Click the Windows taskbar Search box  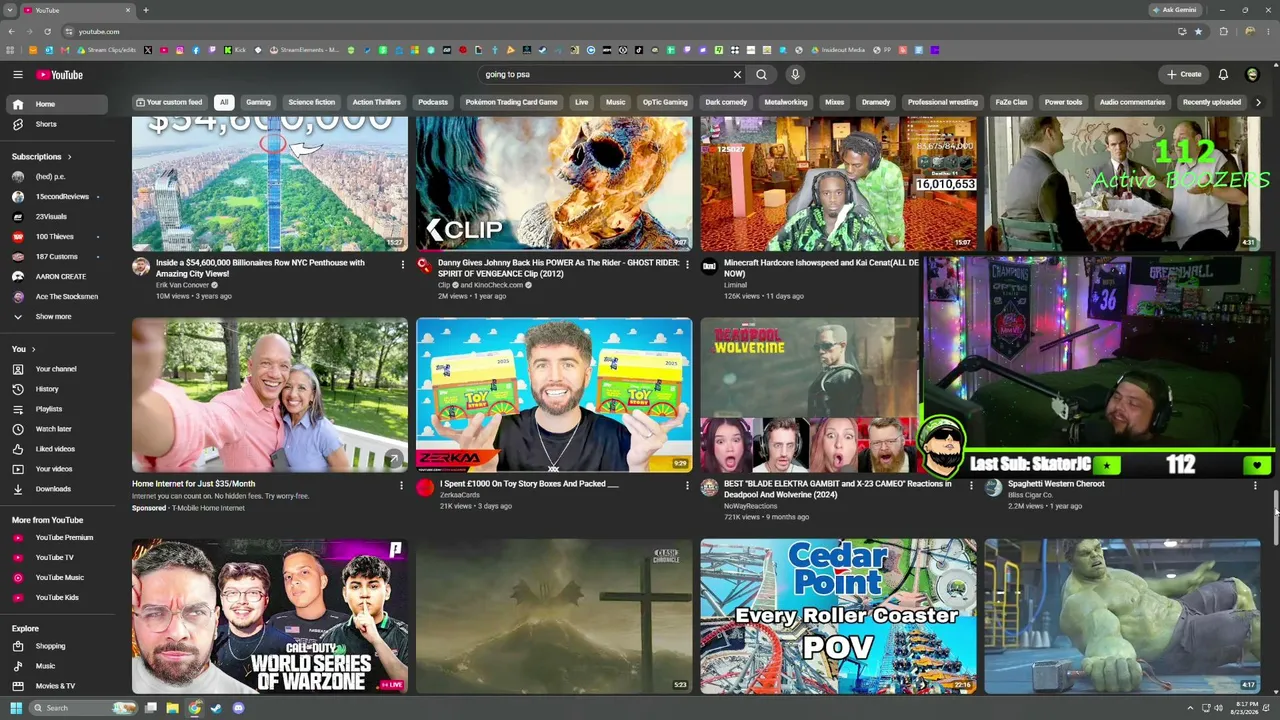coord(84,708)
